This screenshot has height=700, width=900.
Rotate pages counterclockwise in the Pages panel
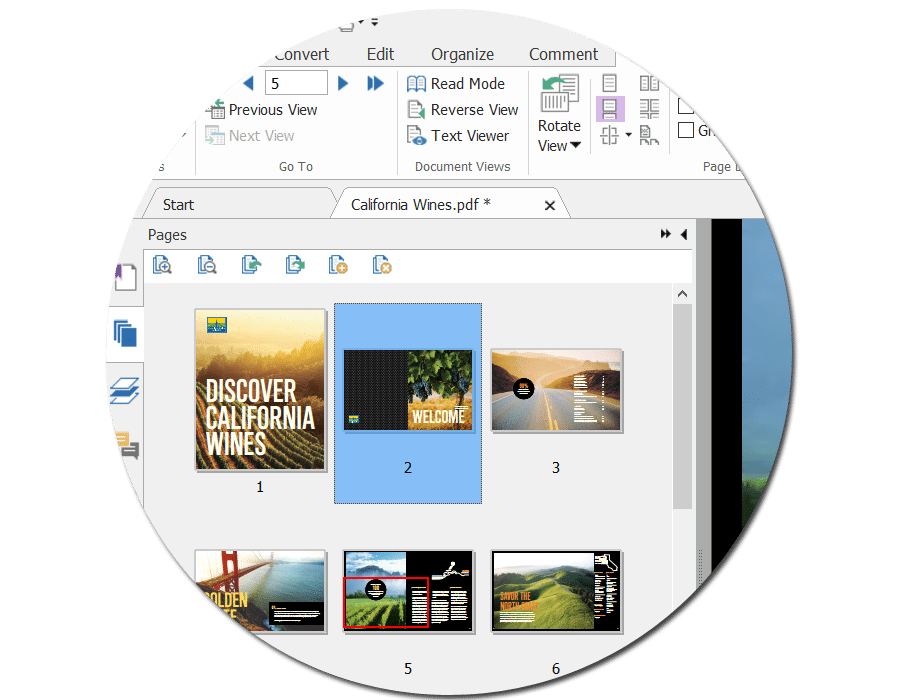(x=251, y=265)
